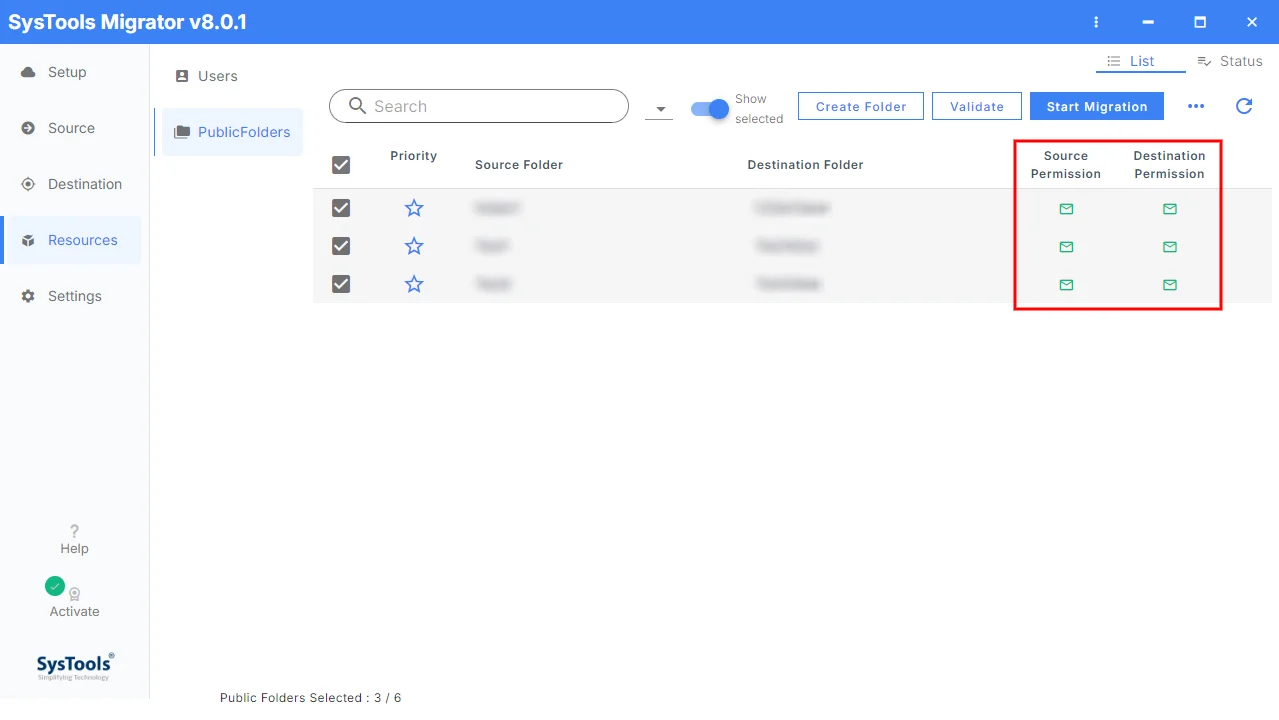The width and height of the screenshot is (1279, 720).
Task: Switch to Status view
Action: [1230, 61]
